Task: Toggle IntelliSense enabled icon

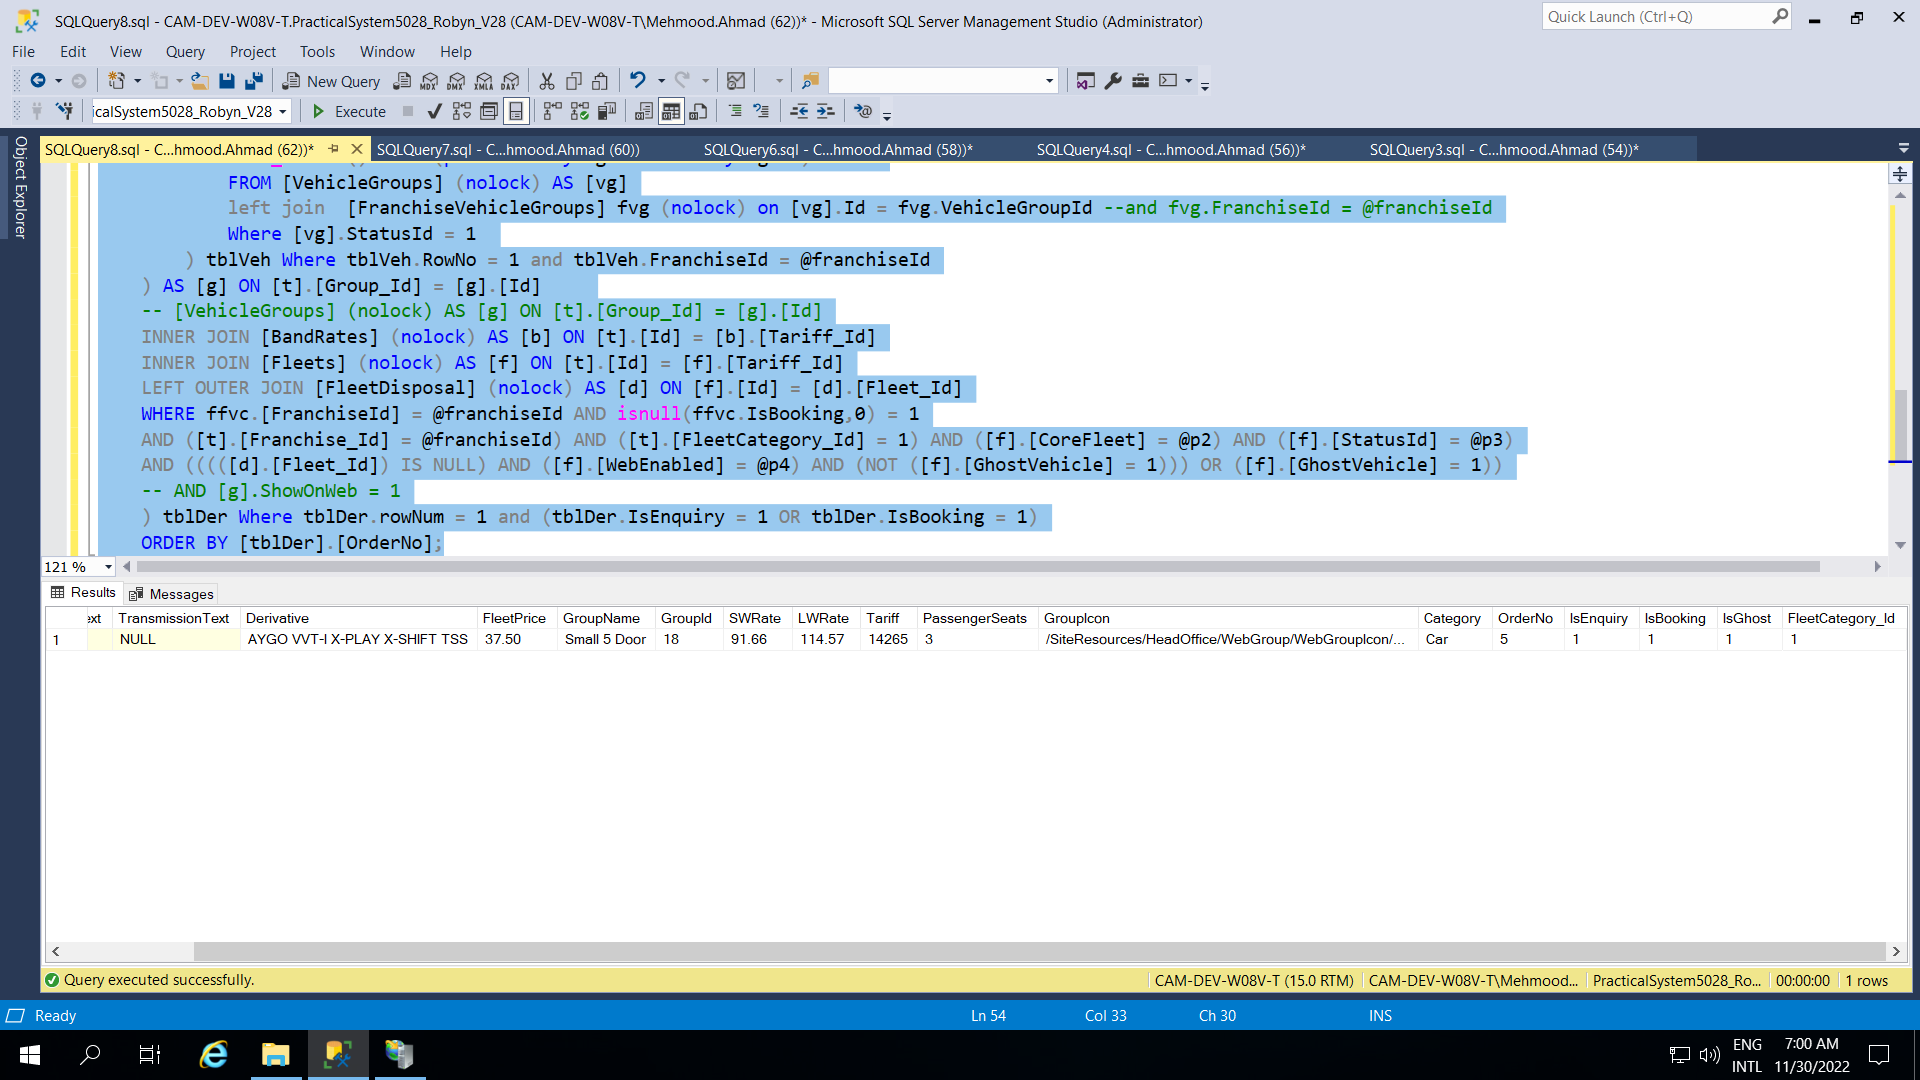Action: click(516, 111)
